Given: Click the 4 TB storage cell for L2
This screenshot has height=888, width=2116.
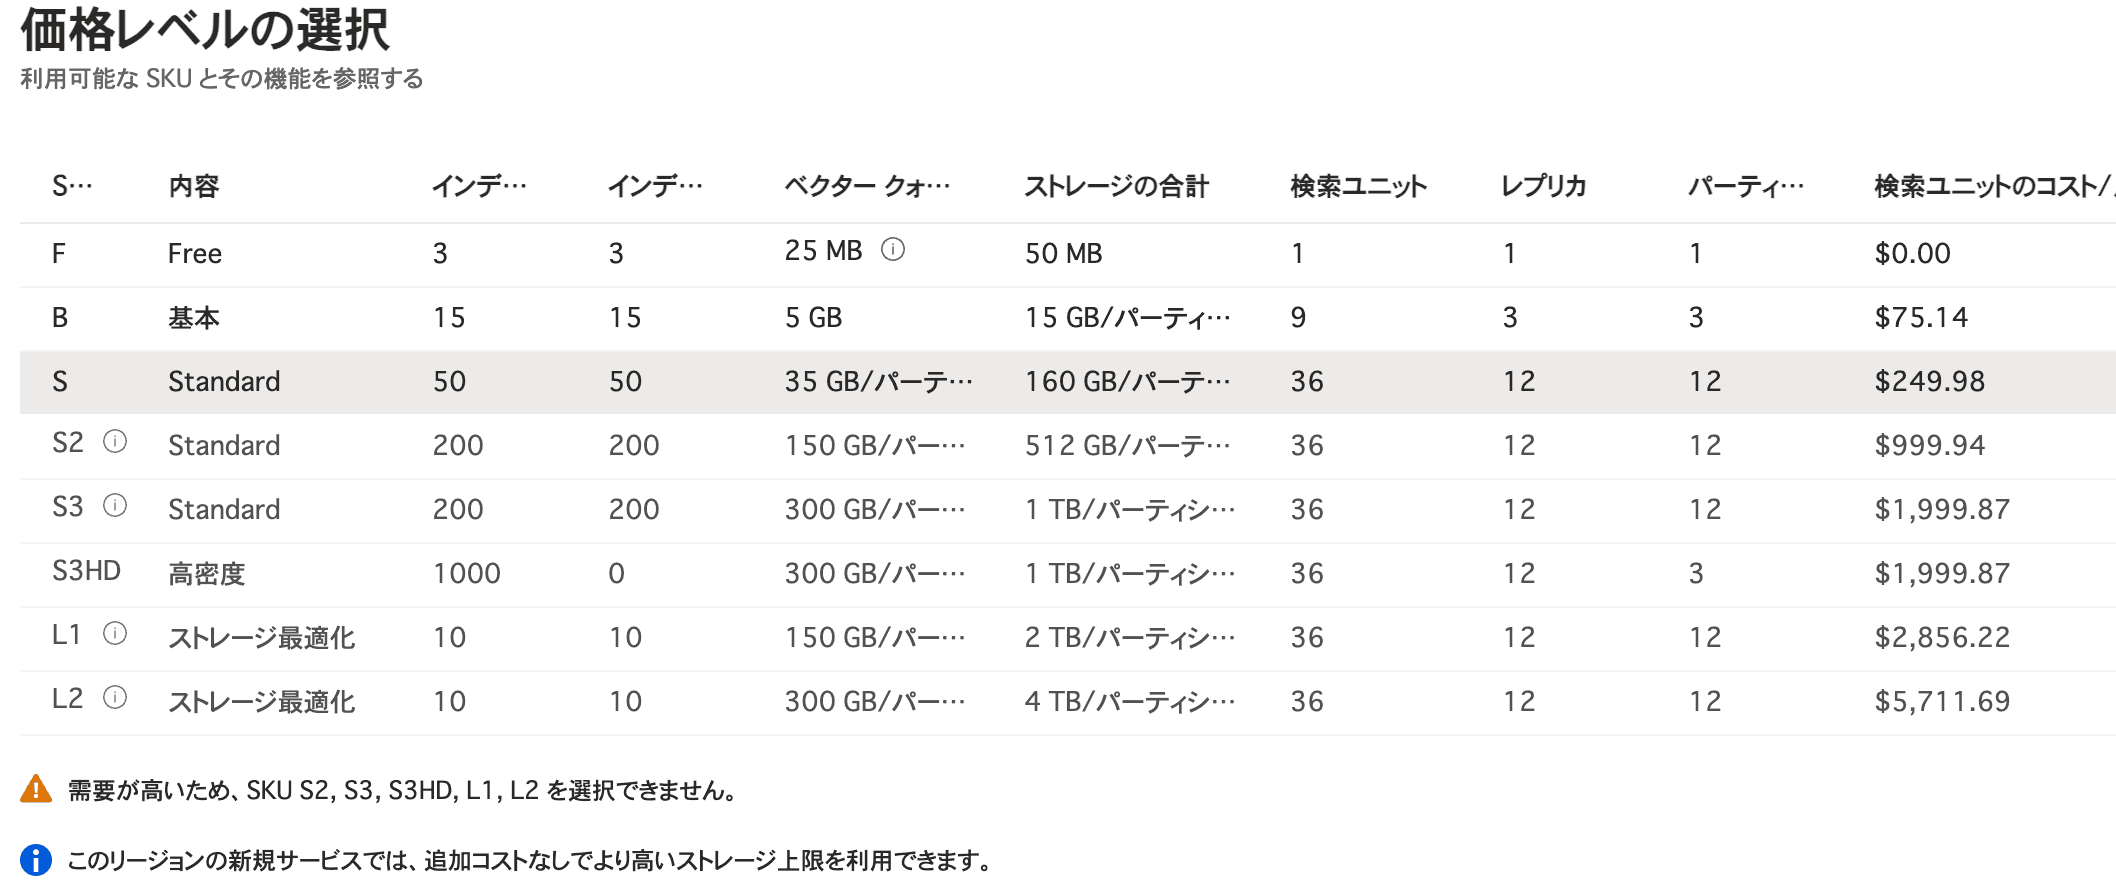Looking at the screenshot, I should coord(1129,702).
